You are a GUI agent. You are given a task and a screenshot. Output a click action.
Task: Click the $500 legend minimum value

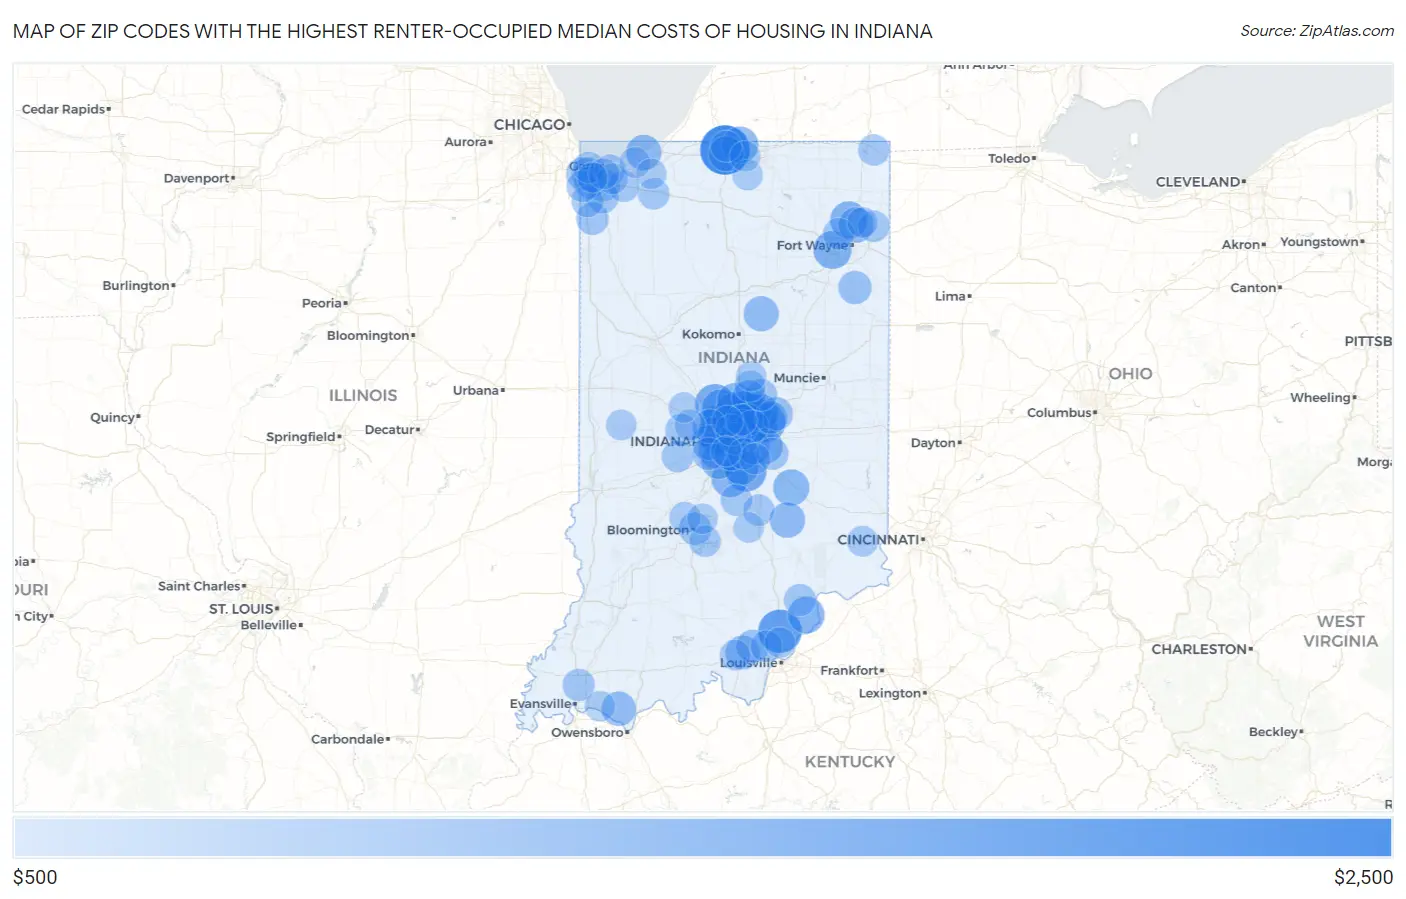pyautogui.click(x=35, y=877)
